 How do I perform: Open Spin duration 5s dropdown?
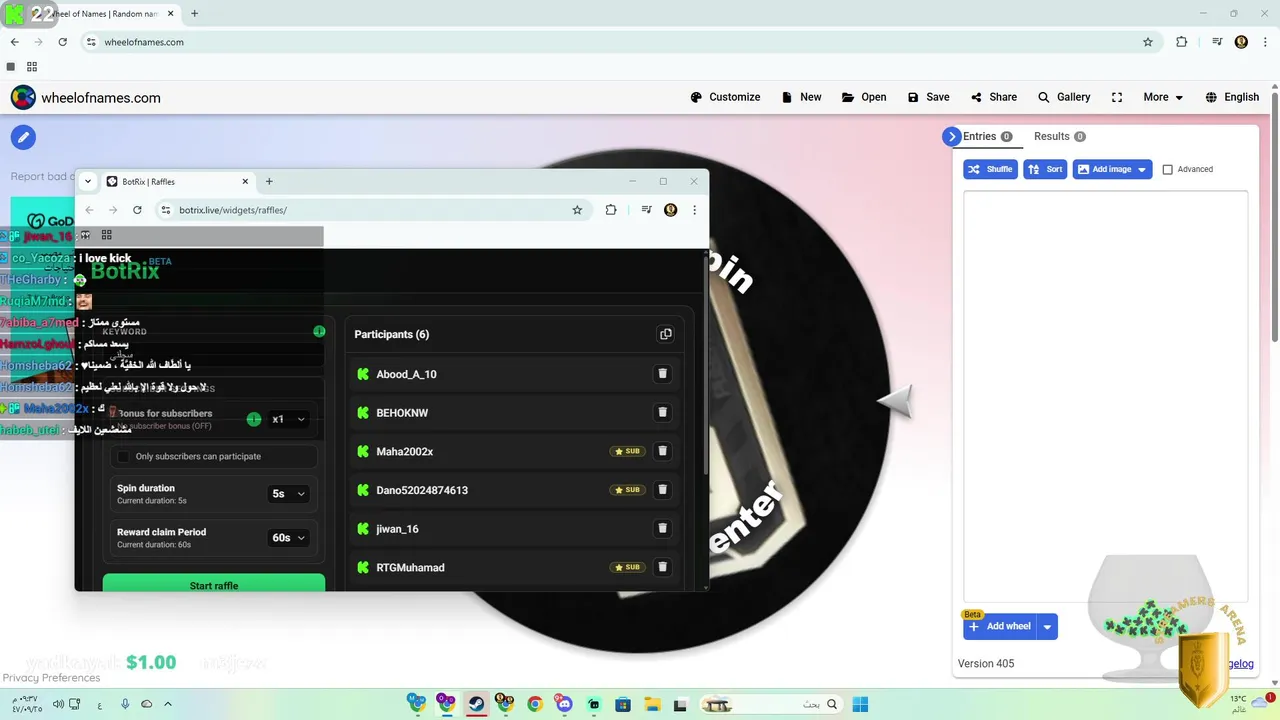(x=289, y=494)
